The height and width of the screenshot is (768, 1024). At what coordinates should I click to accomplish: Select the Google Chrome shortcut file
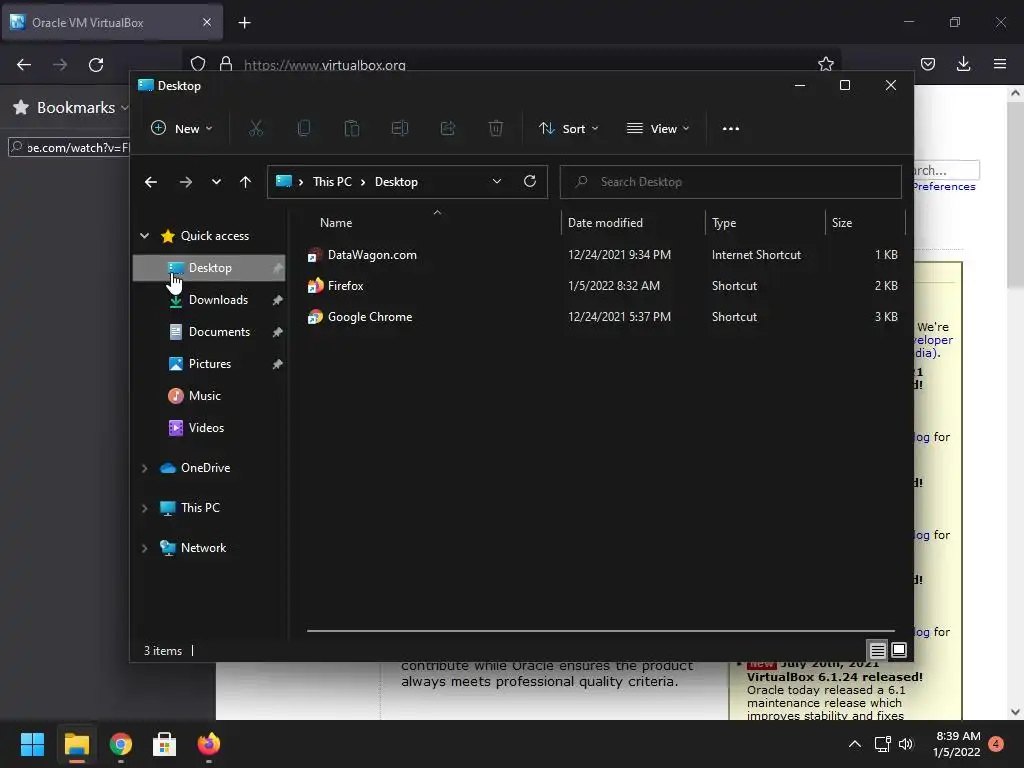(605, 317)
